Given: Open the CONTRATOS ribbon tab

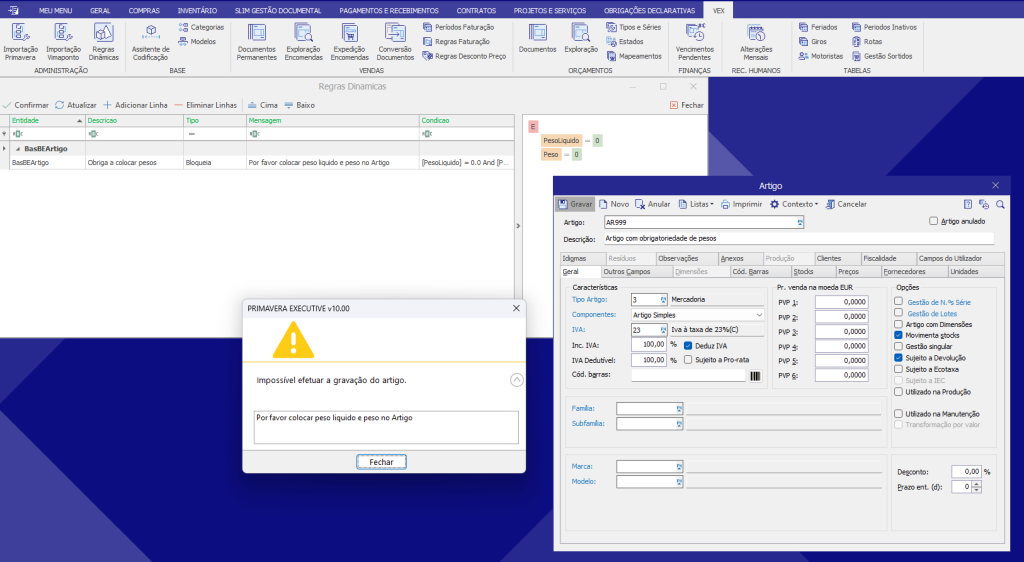Looking at the screenshot, I should (x=476, y=10).
